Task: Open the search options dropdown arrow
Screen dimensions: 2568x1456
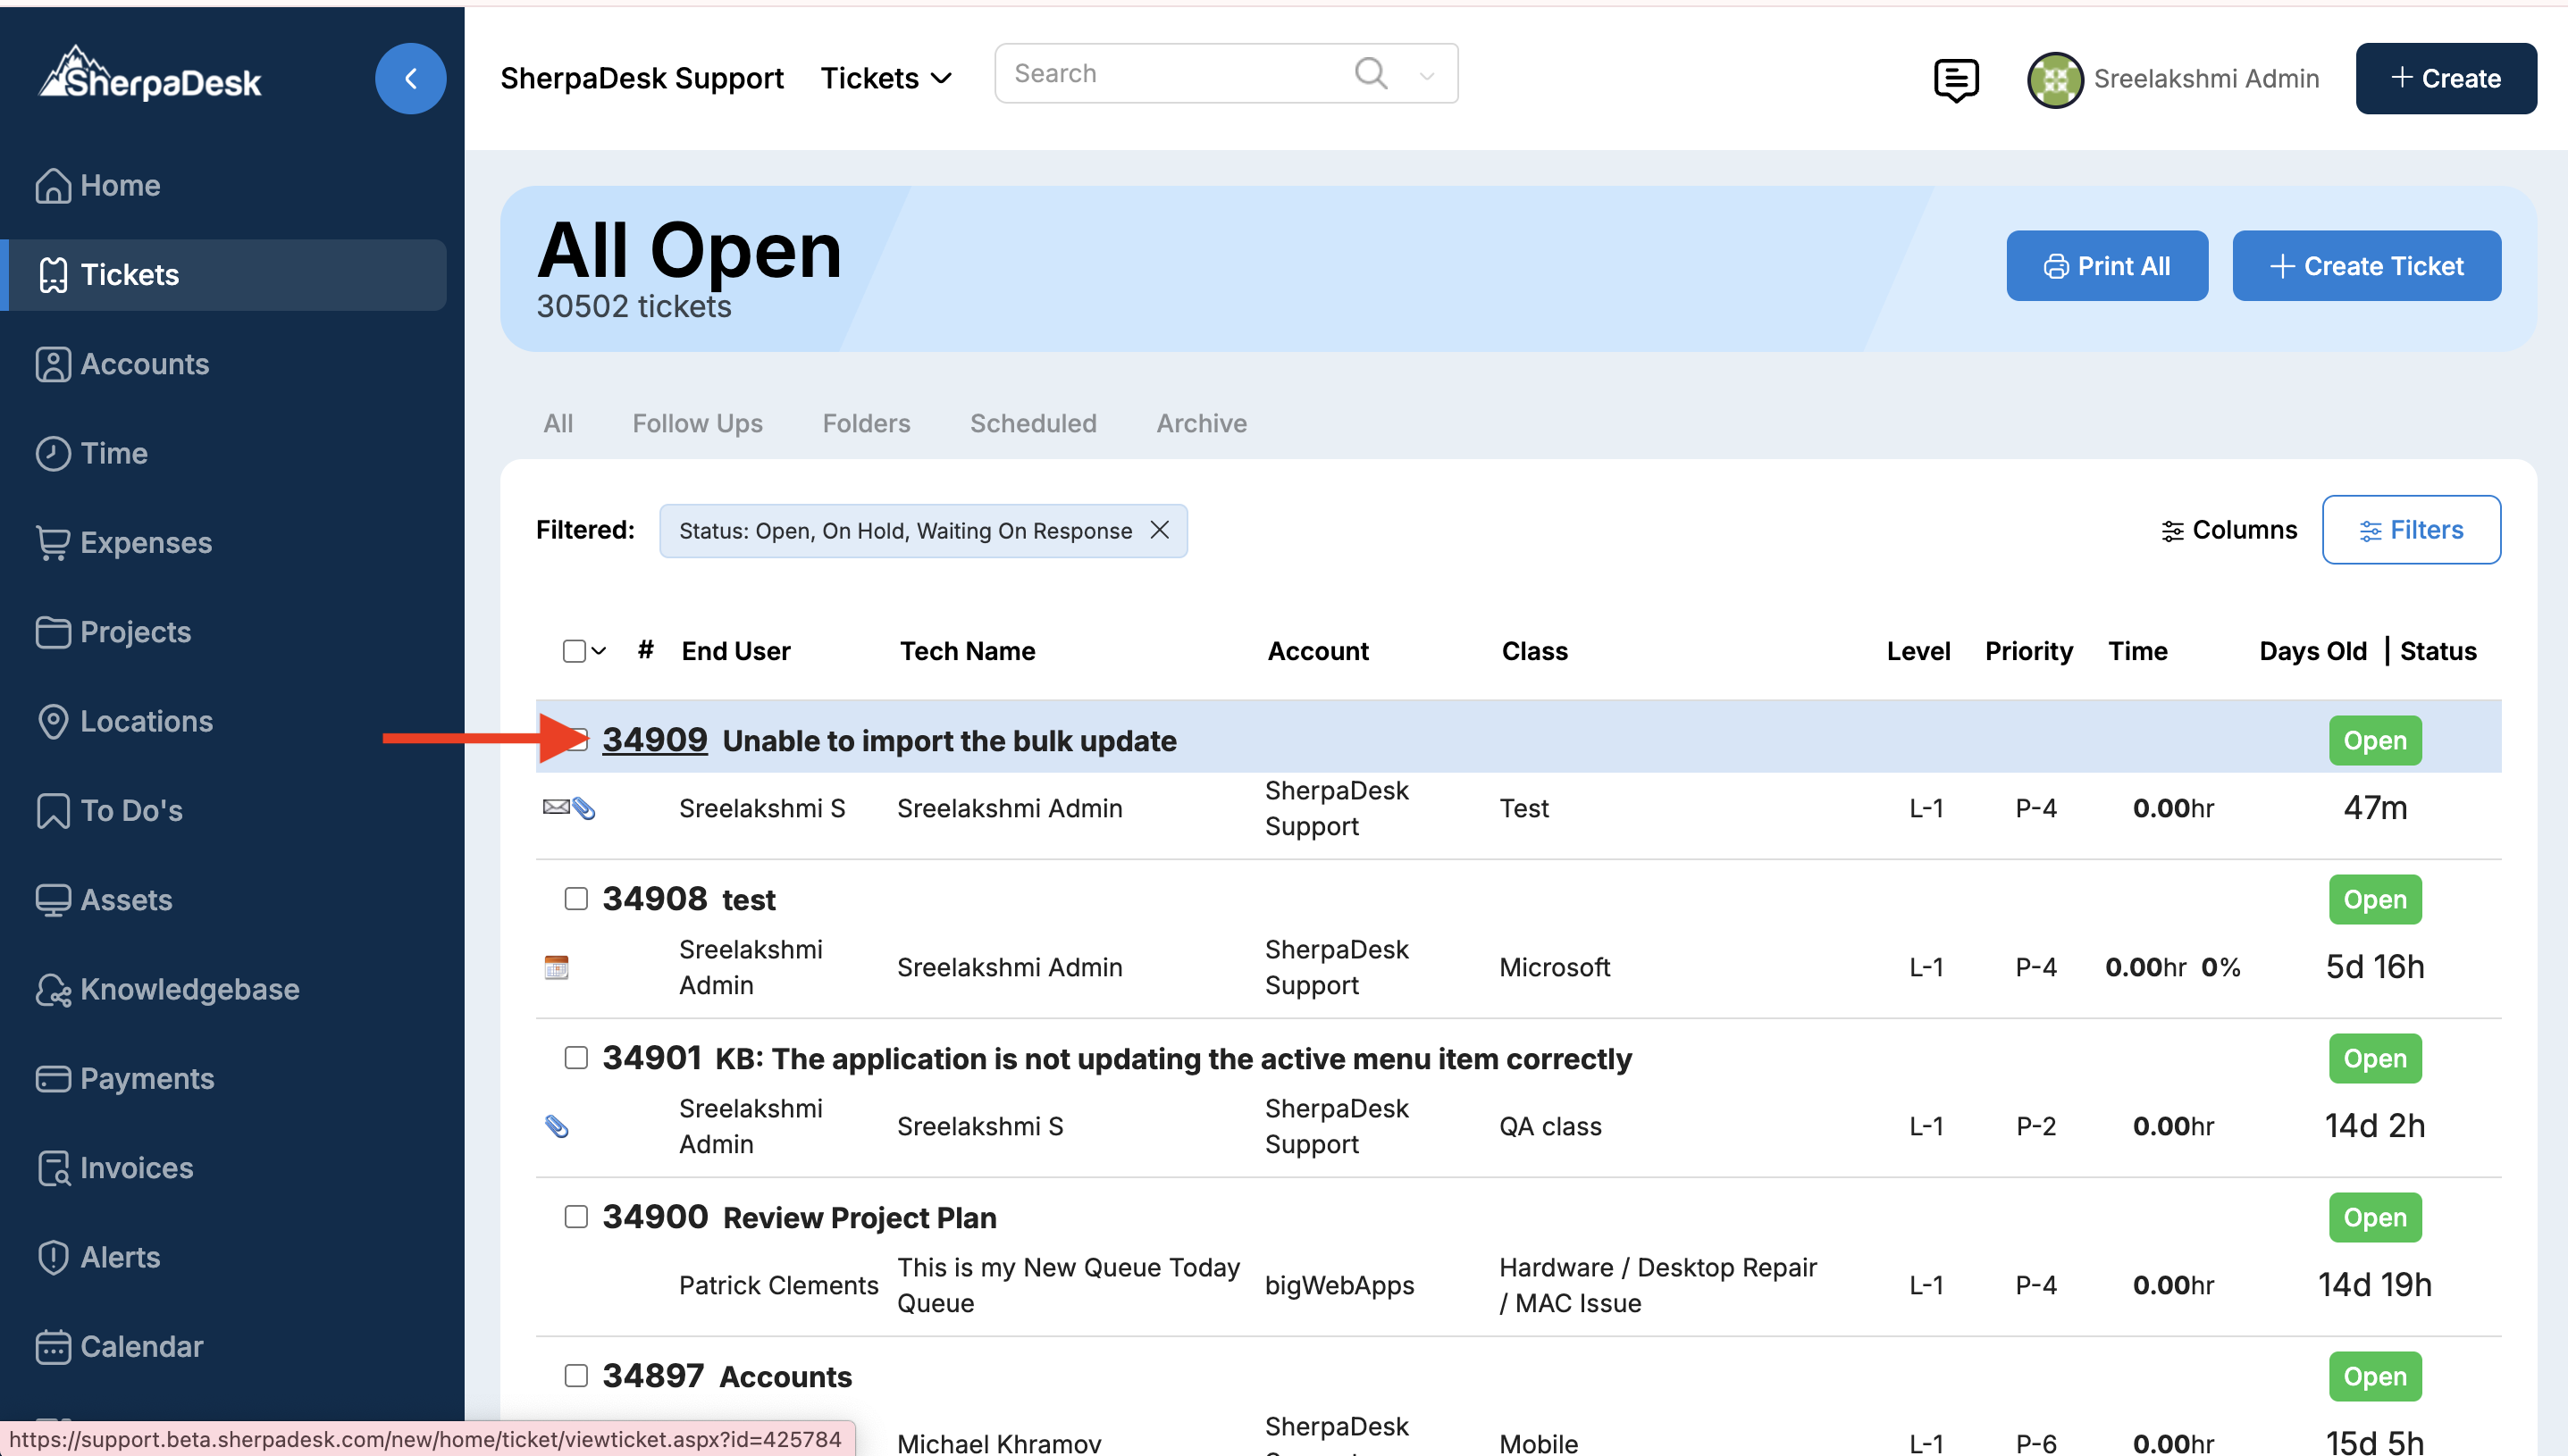Action: (1427, 75)
